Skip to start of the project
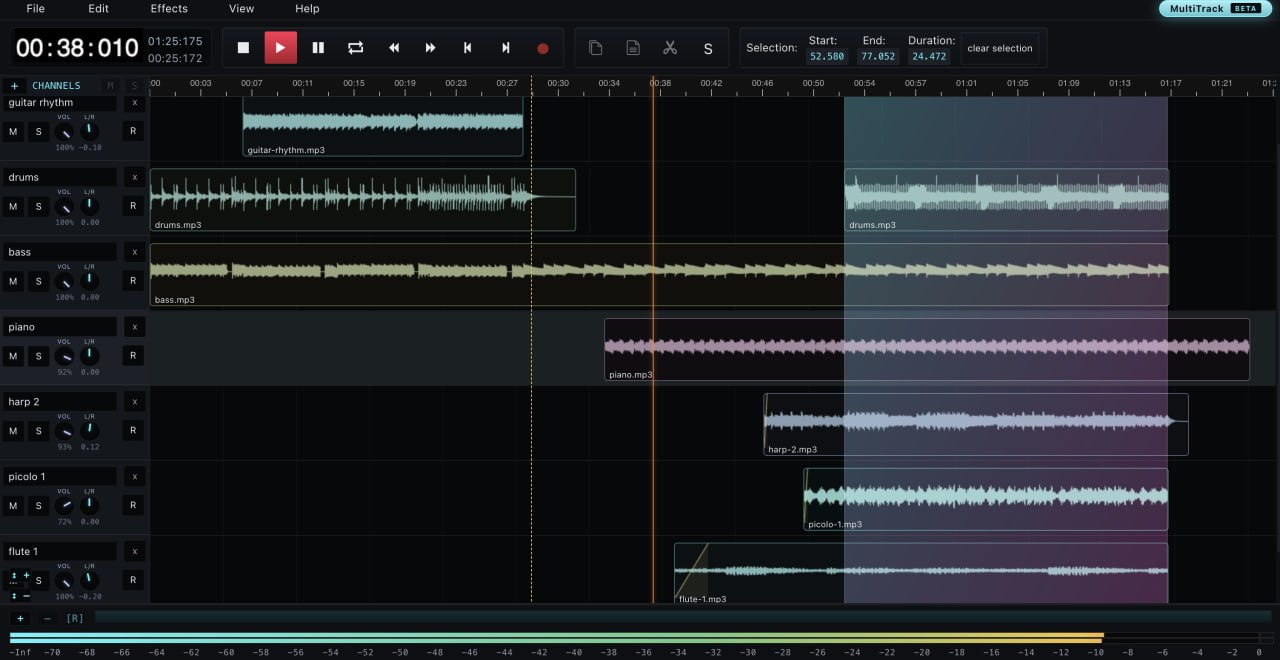This screenshot has height=660, width=1280. [x=468, y=47]
